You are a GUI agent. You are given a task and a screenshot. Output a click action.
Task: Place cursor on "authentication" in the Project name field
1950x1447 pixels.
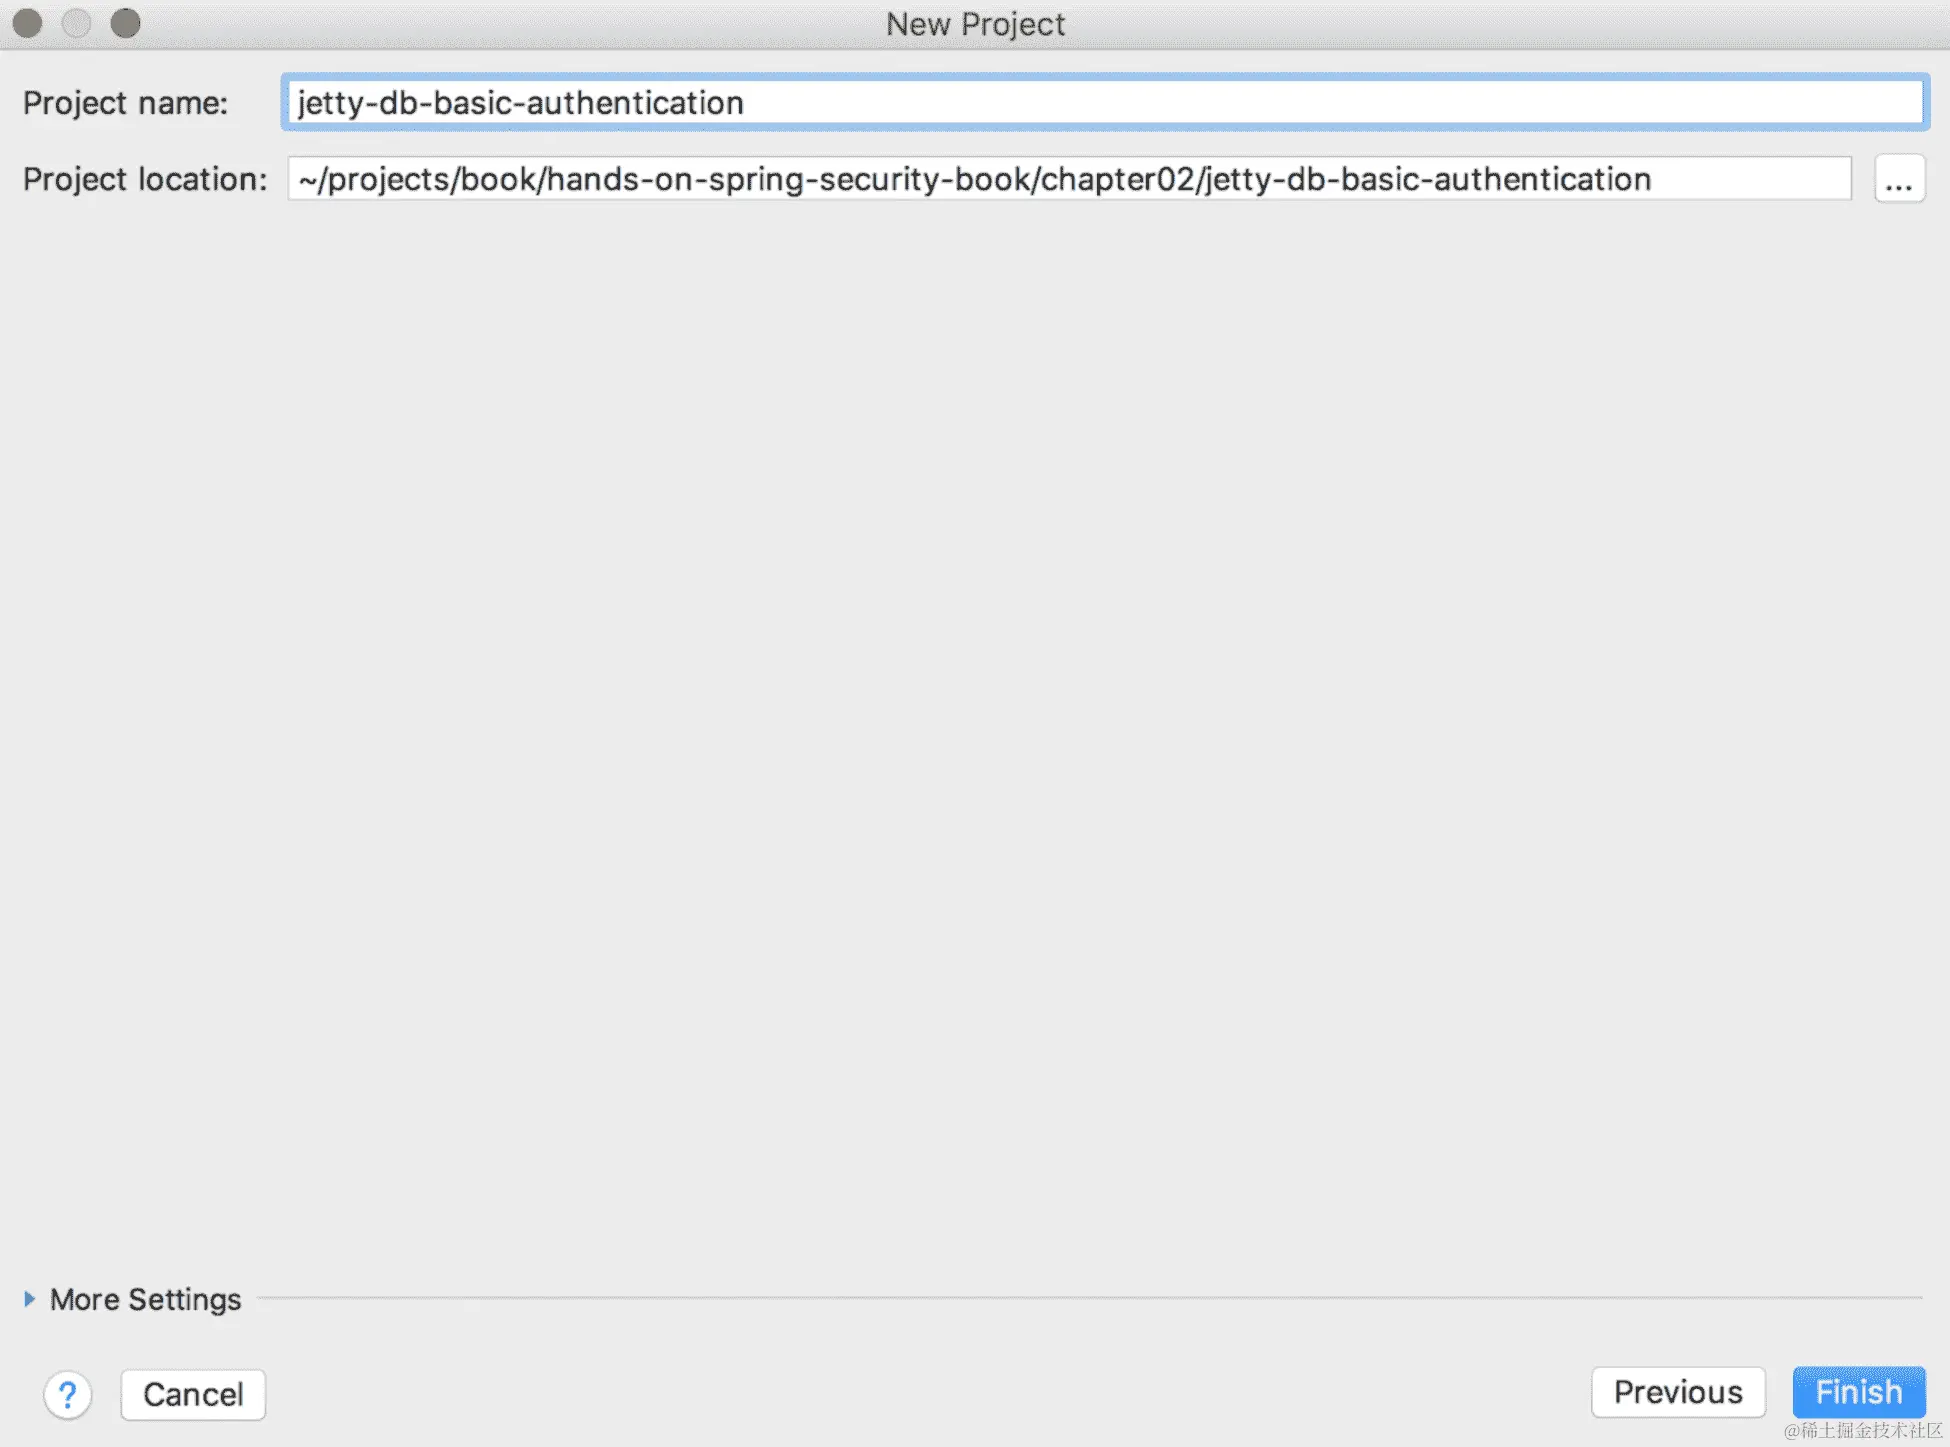coord(635,103)
